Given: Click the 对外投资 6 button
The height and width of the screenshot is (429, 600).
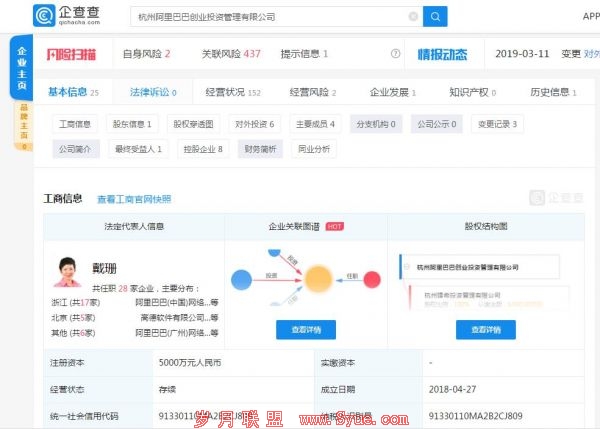Looking at the screenshot, I should point(254,124).
